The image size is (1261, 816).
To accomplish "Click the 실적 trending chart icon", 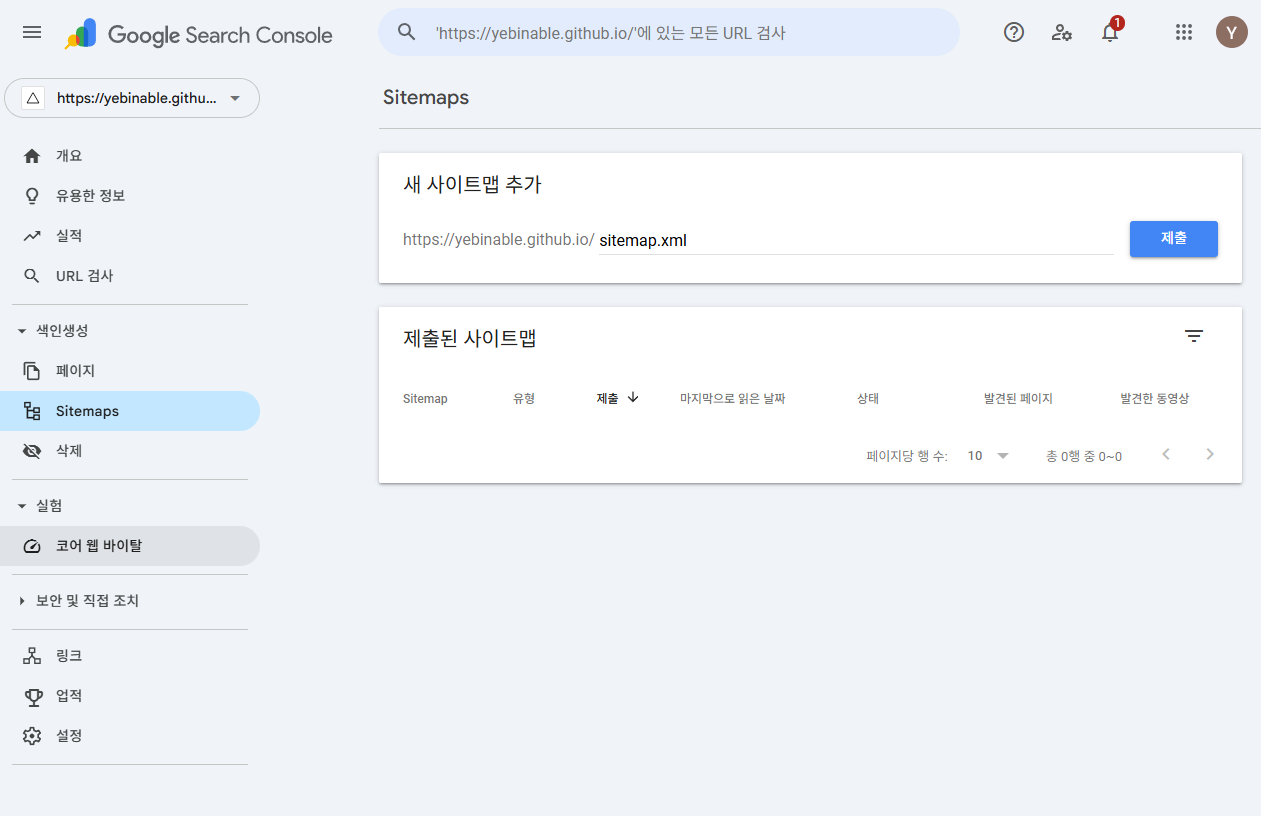I will tap(32, 236).
